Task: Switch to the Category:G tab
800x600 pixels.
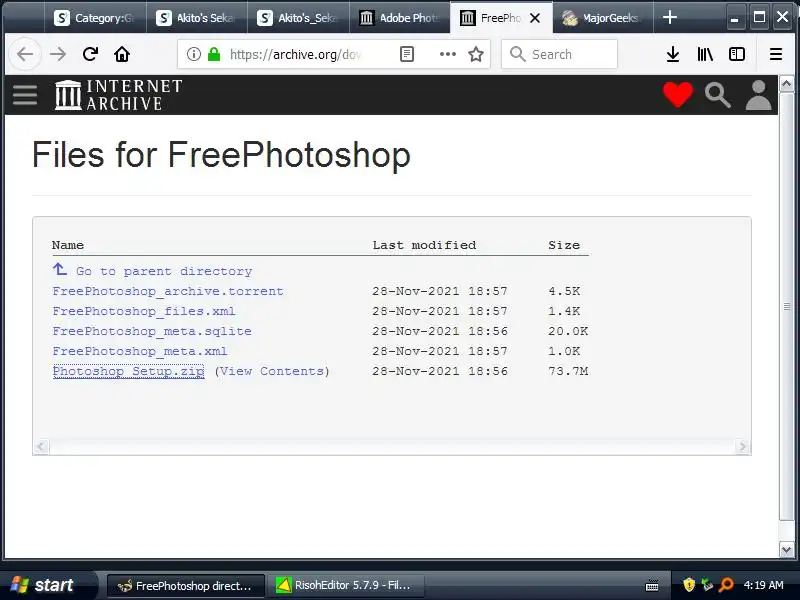Action: click(95, 18)
